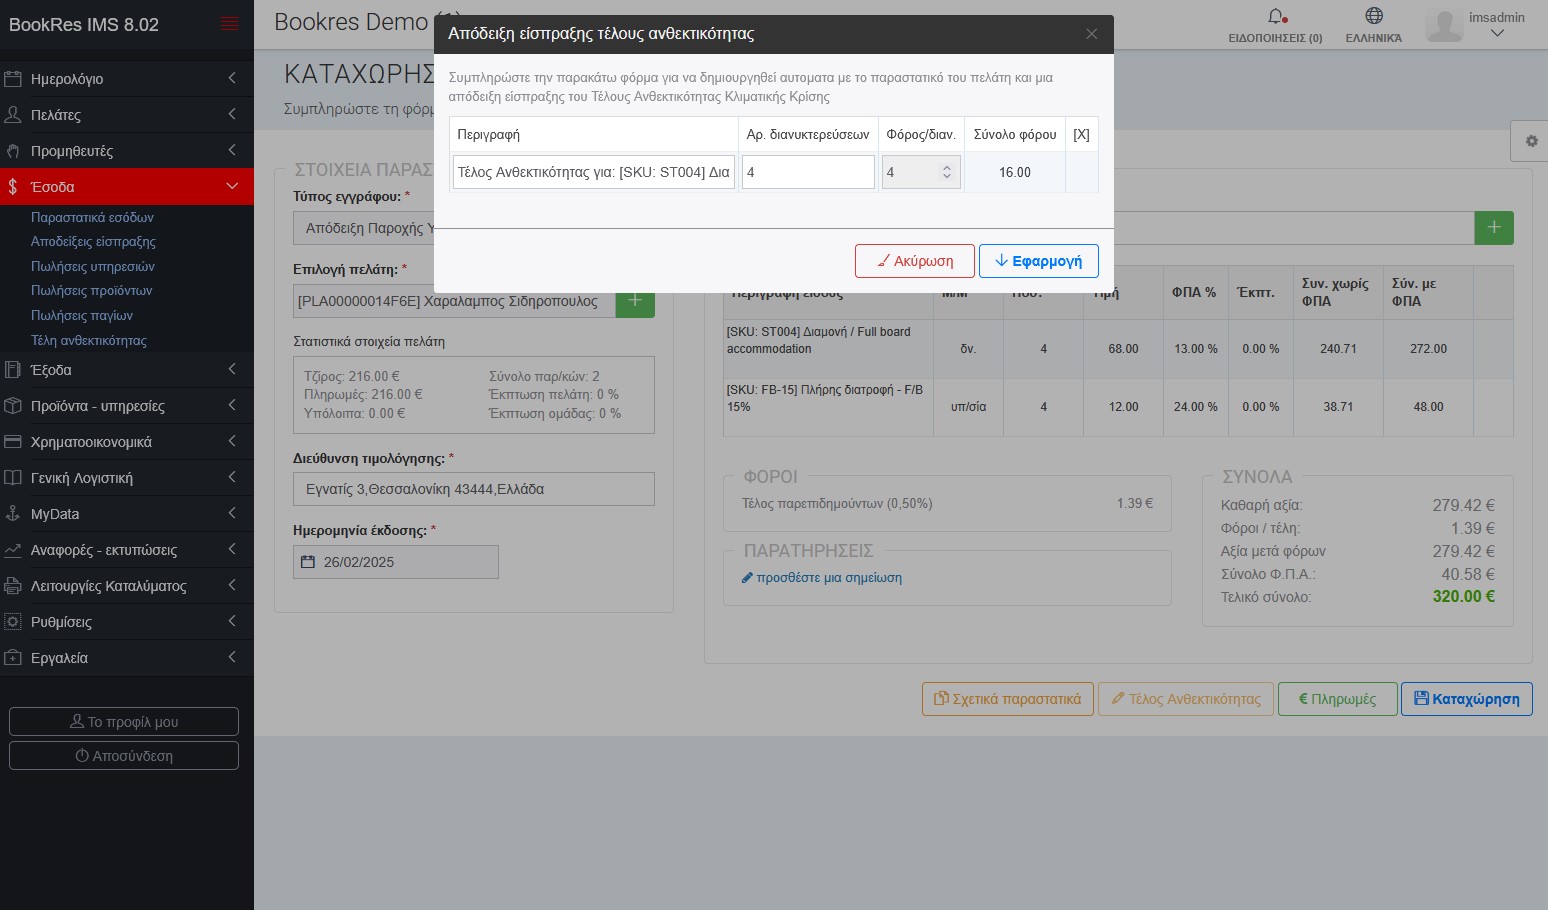
Task: Click the Εφαρμογή button
Action: (x=1038, y=261)
